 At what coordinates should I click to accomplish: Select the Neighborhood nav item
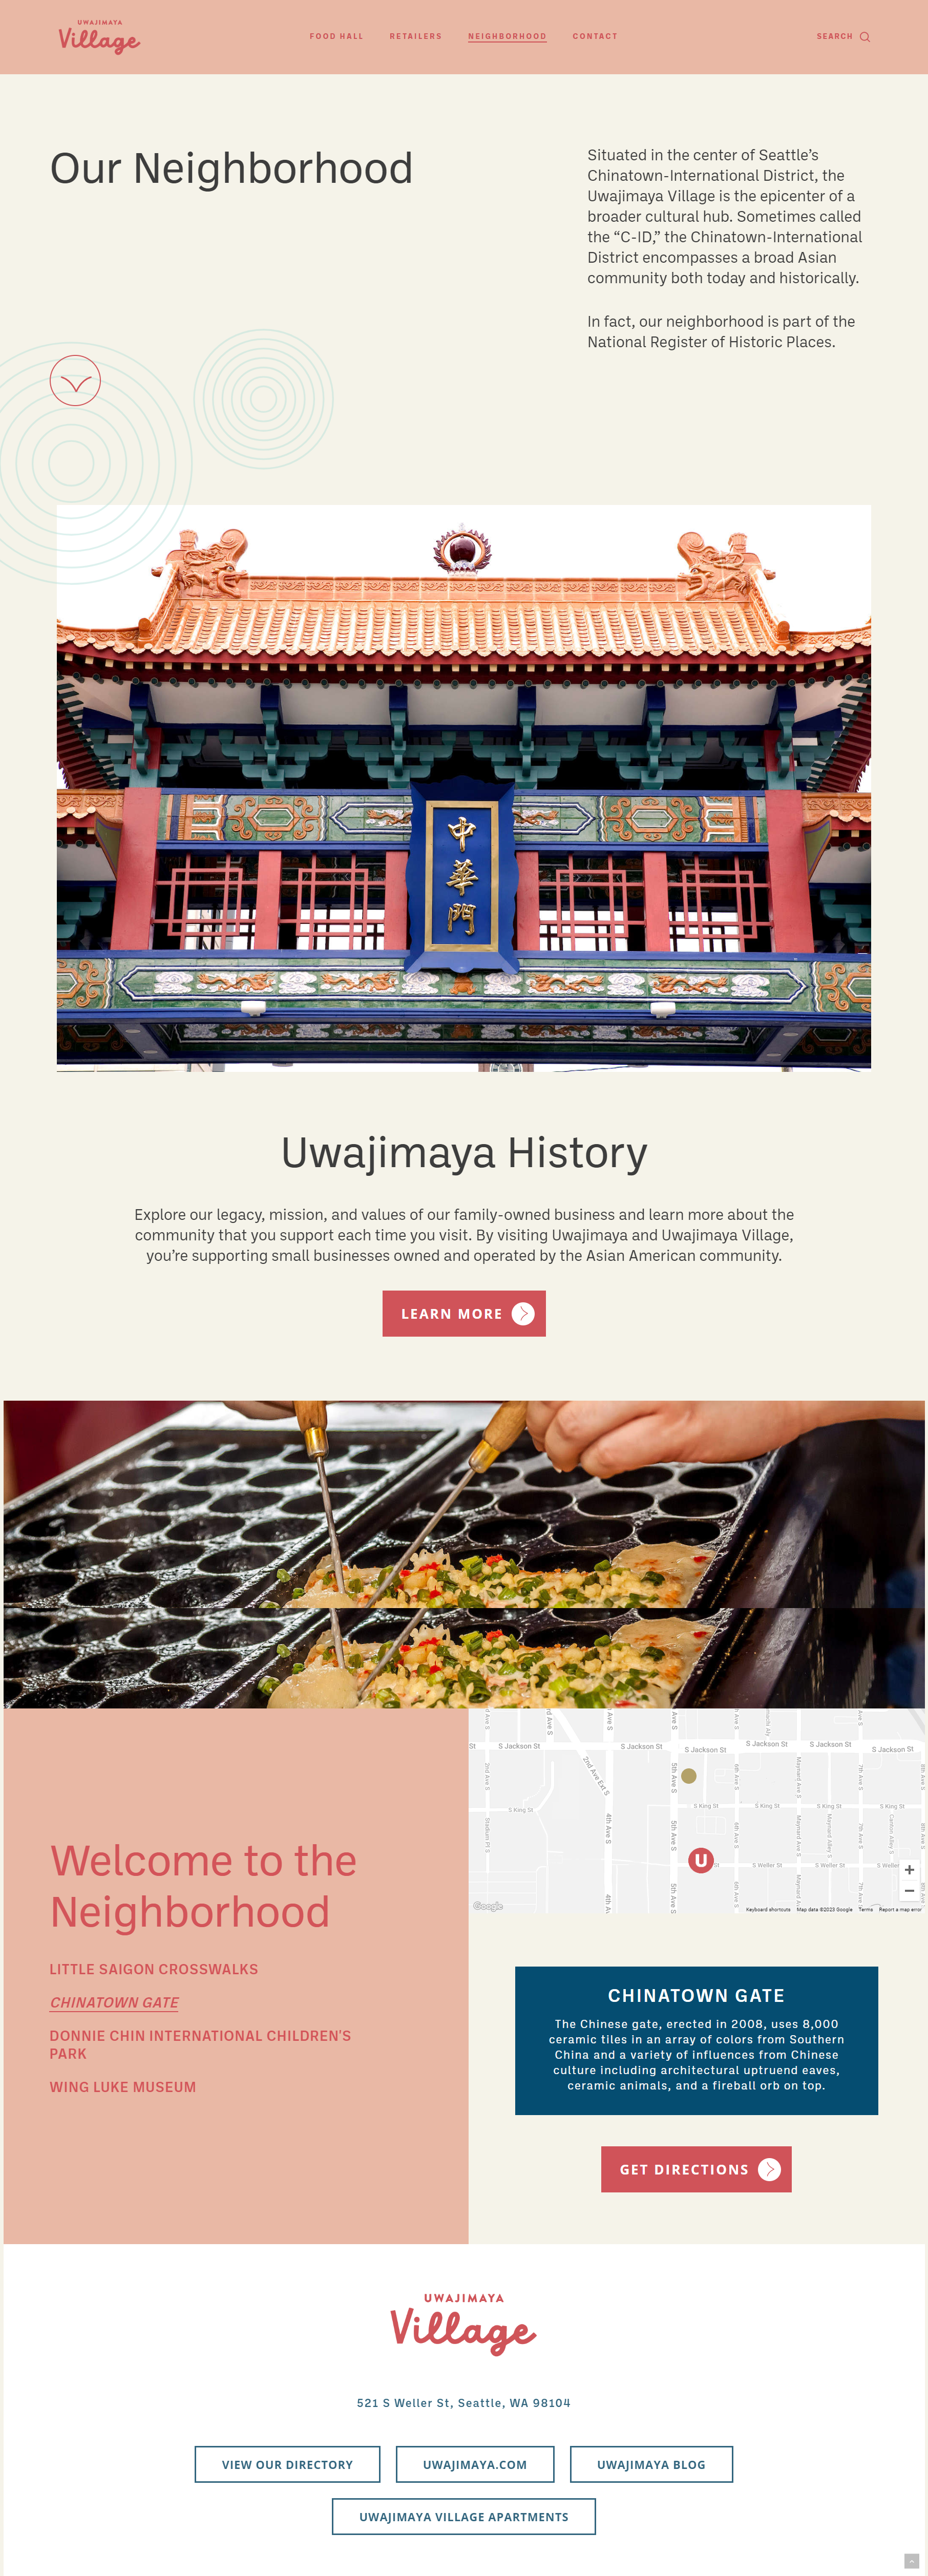[x=507, y=36]
